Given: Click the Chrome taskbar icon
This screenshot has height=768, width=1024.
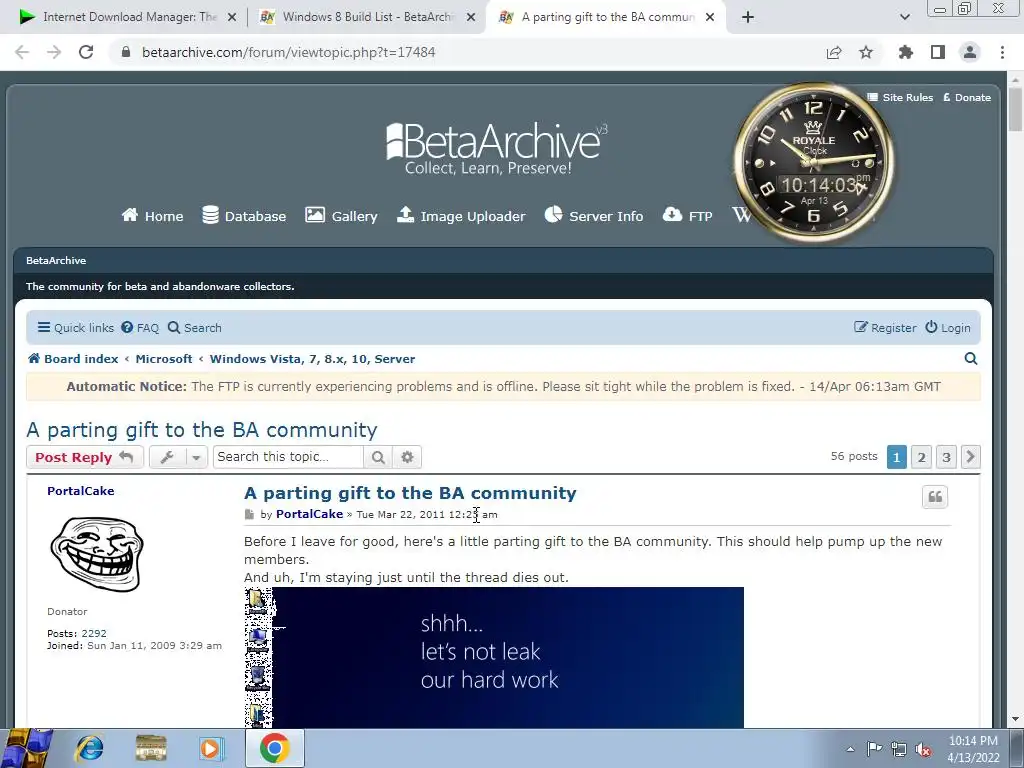Looking at the screenshot, I should point(275,748).
